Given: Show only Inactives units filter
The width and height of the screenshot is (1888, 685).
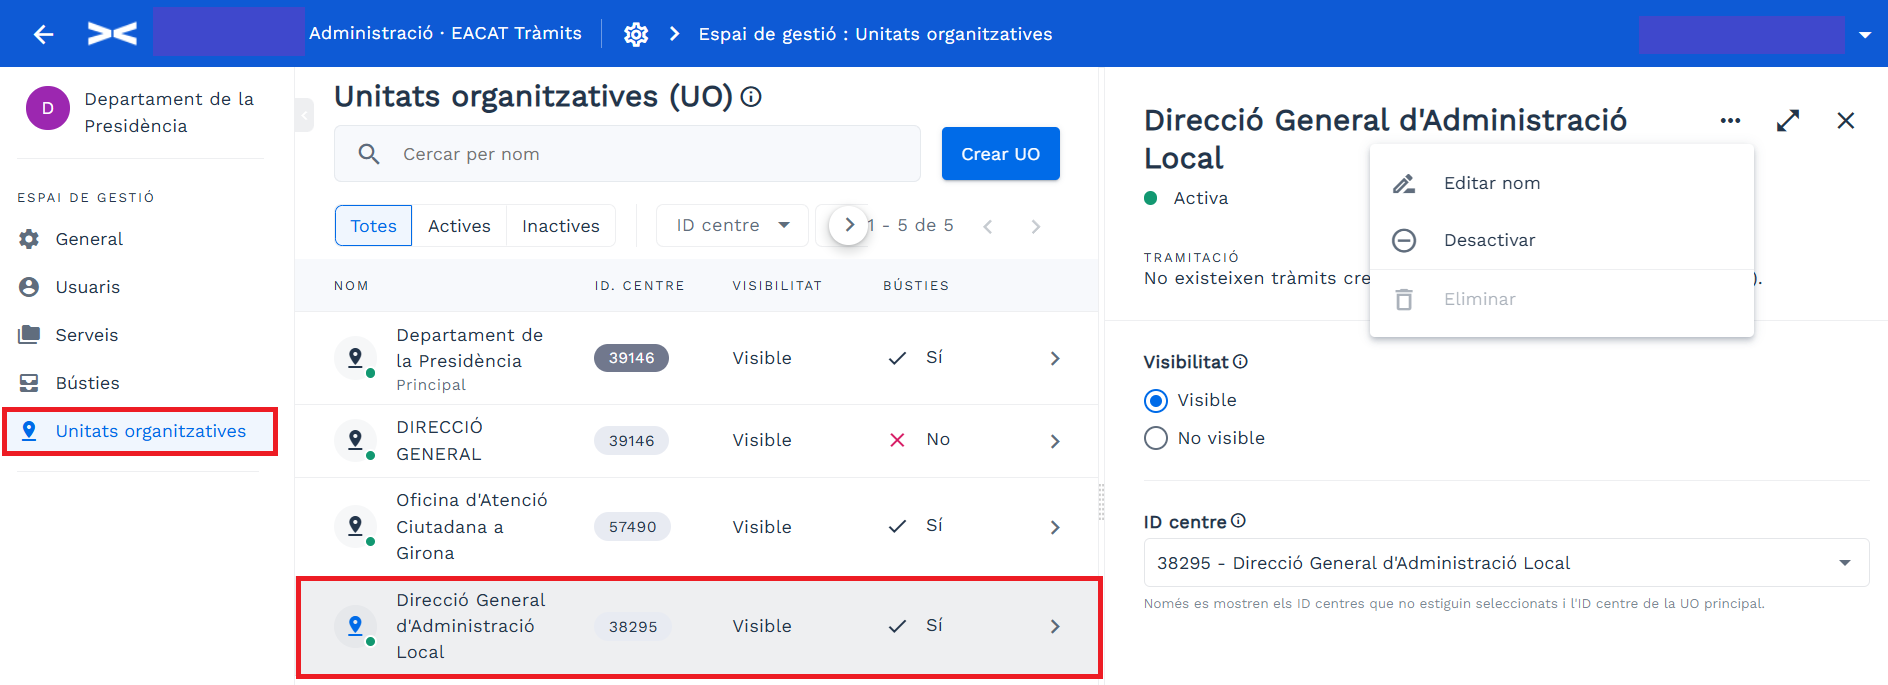Looking at the screenshot, I should [561, 226].
